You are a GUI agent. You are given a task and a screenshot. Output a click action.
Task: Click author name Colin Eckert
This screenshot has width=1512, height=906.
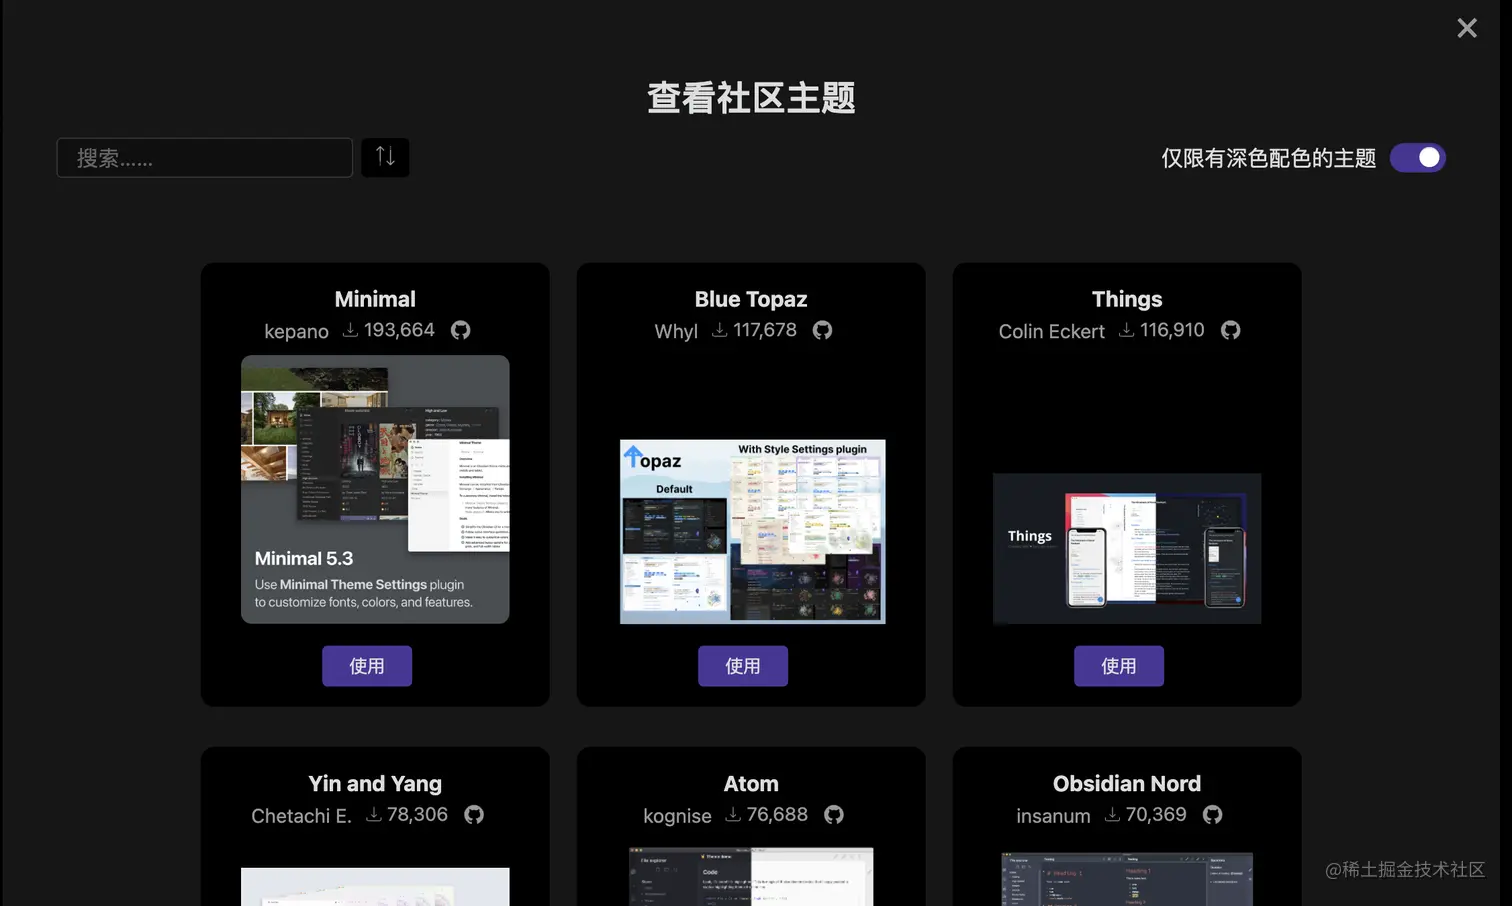[x=1051, y=331]
